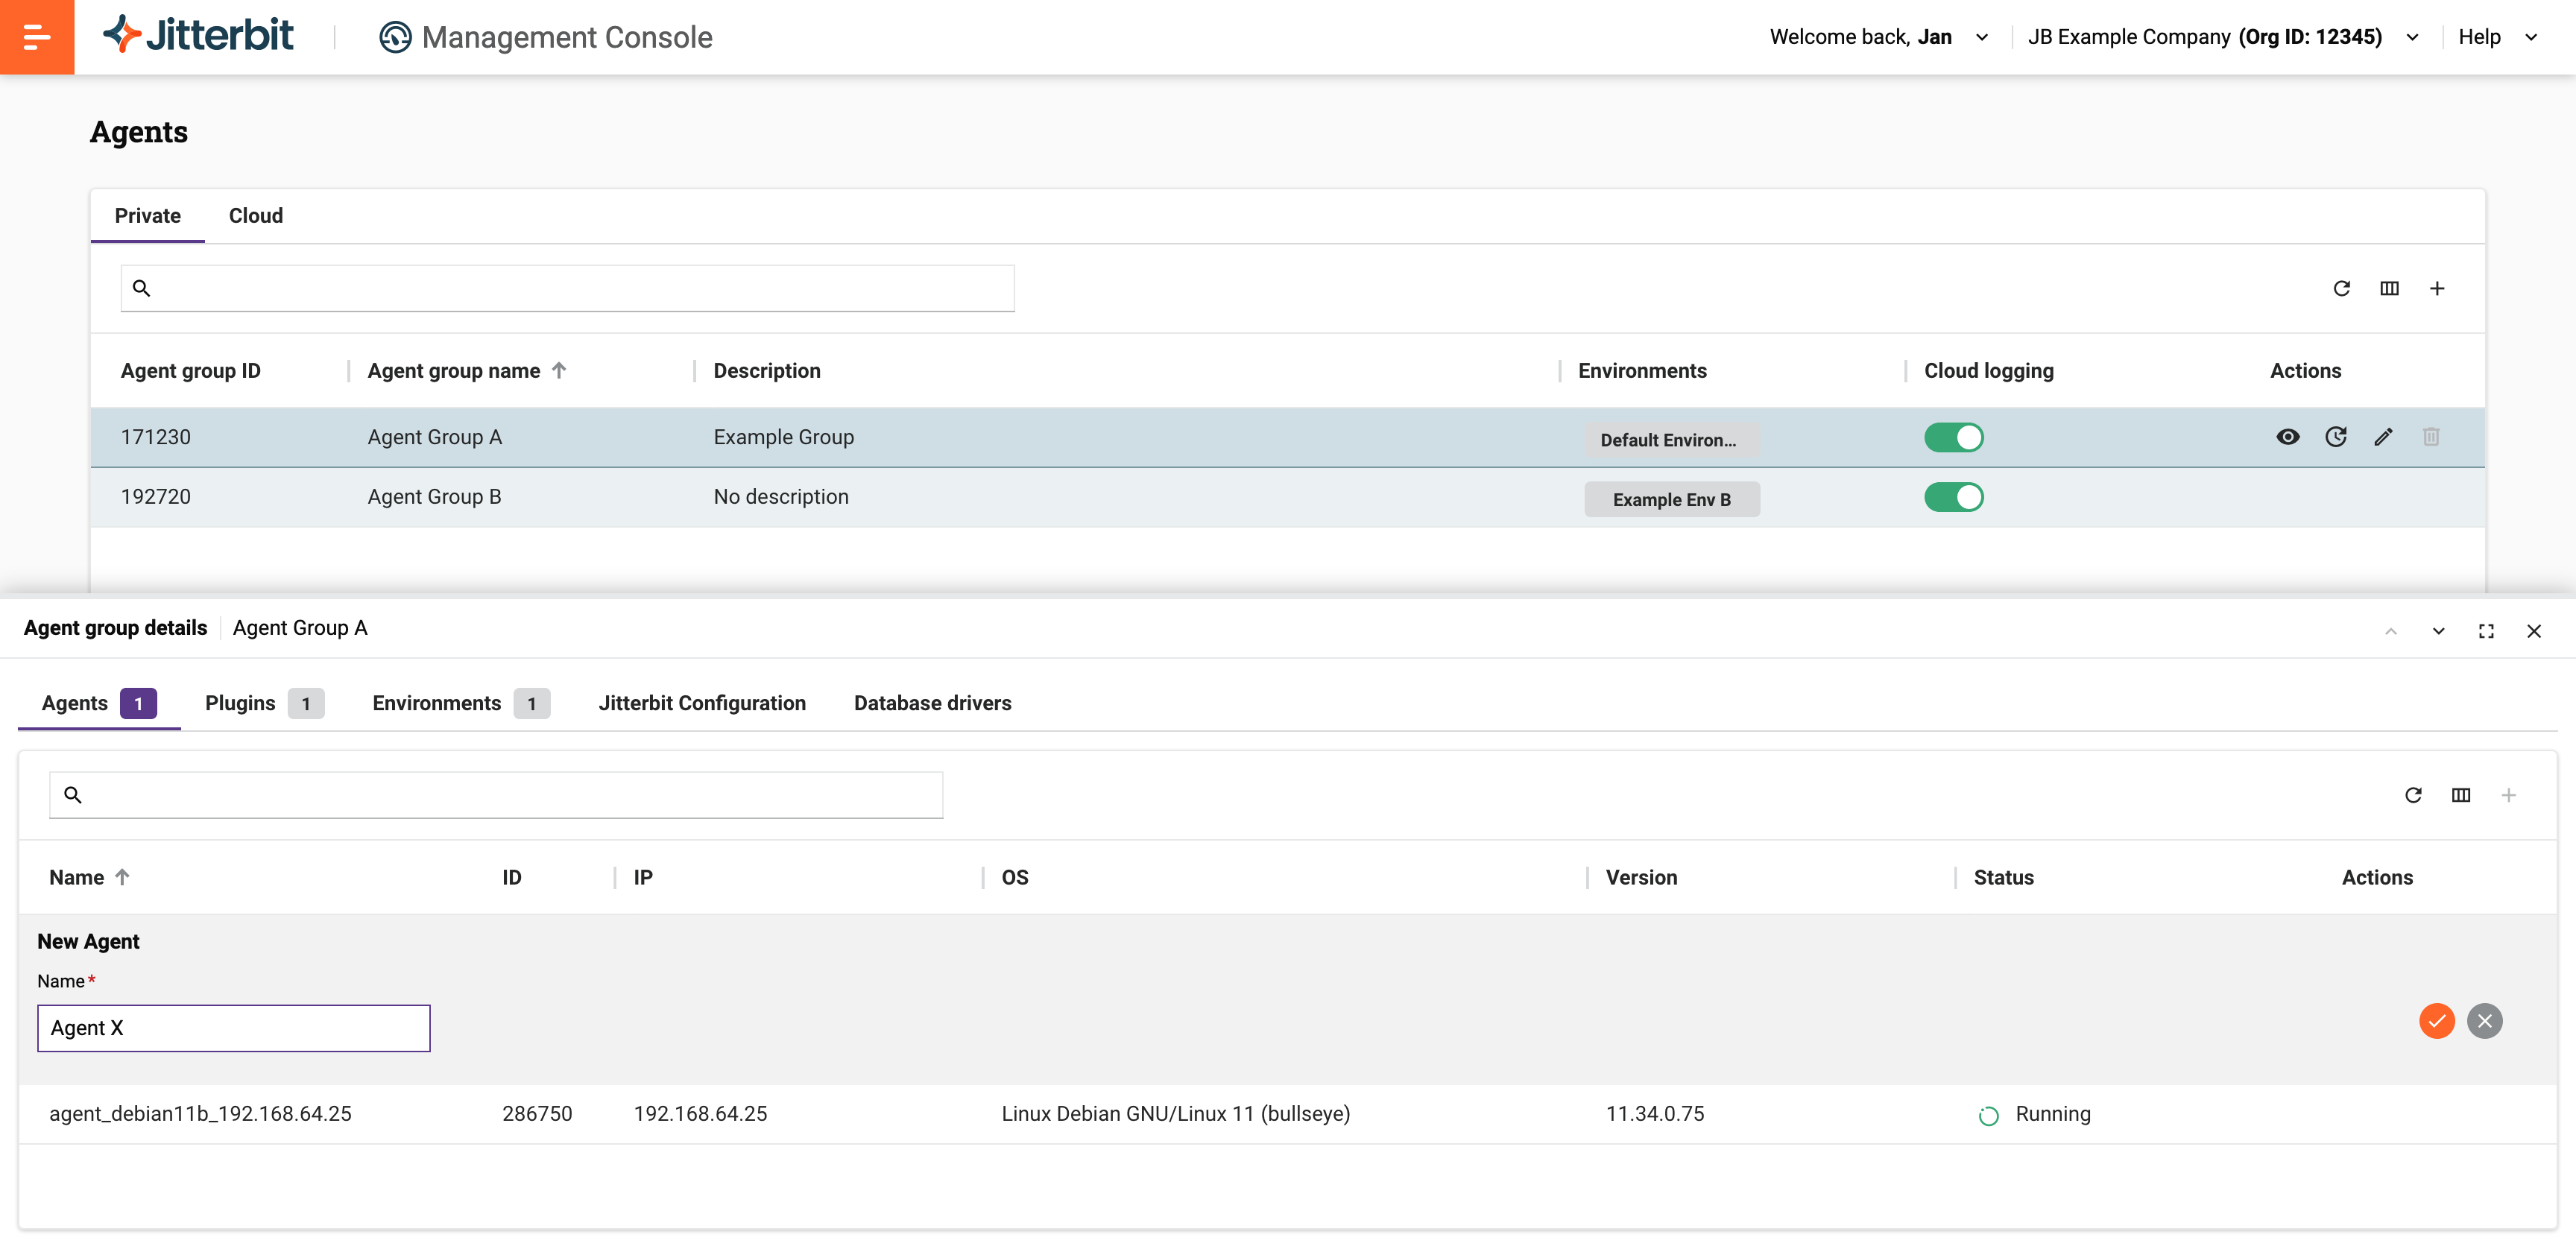This screenshot has width=2576, height=1249.
Task: Open column settings for agent groups table
Action: [x=2389, y=288]
